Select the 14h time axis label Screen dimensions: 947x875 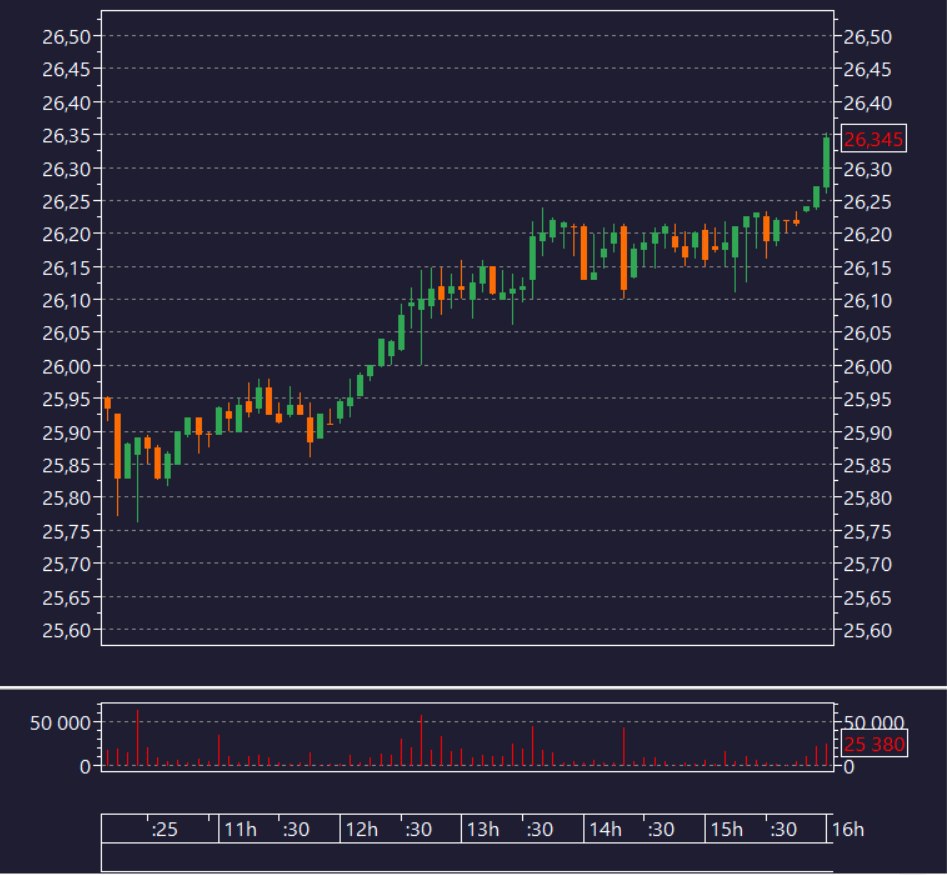605,830
